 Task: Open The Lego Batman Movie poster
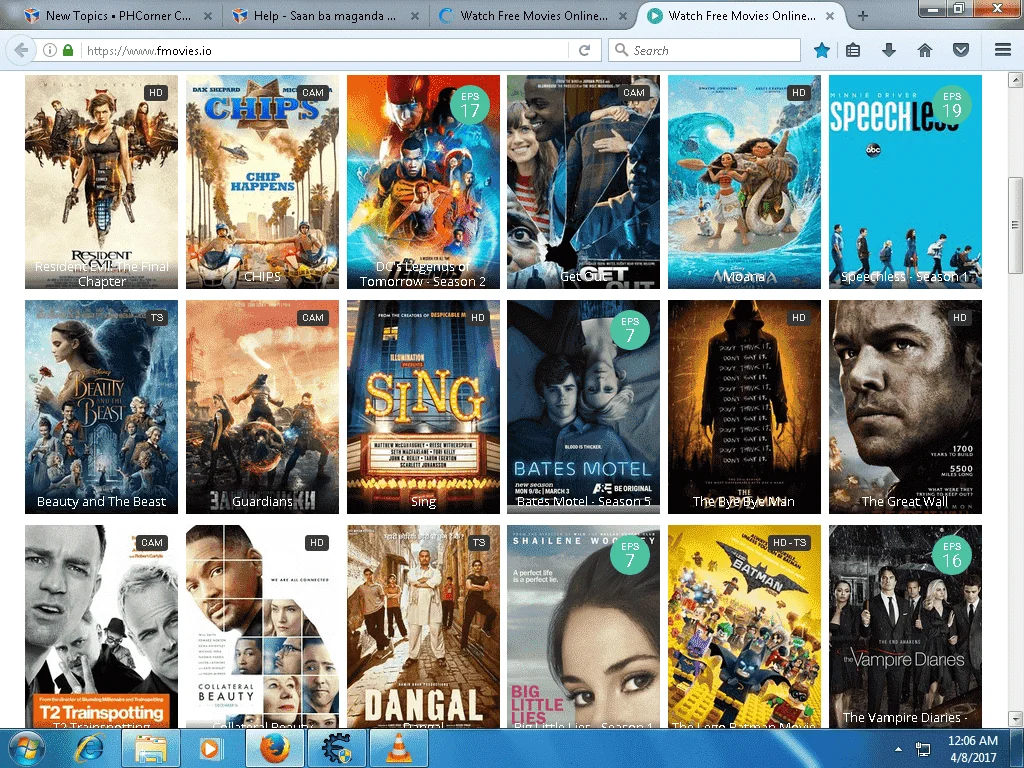coord(744,626)
